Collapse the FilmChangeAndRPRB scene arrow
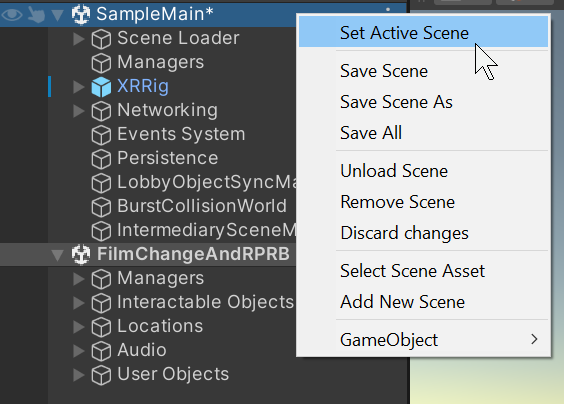 58,255
